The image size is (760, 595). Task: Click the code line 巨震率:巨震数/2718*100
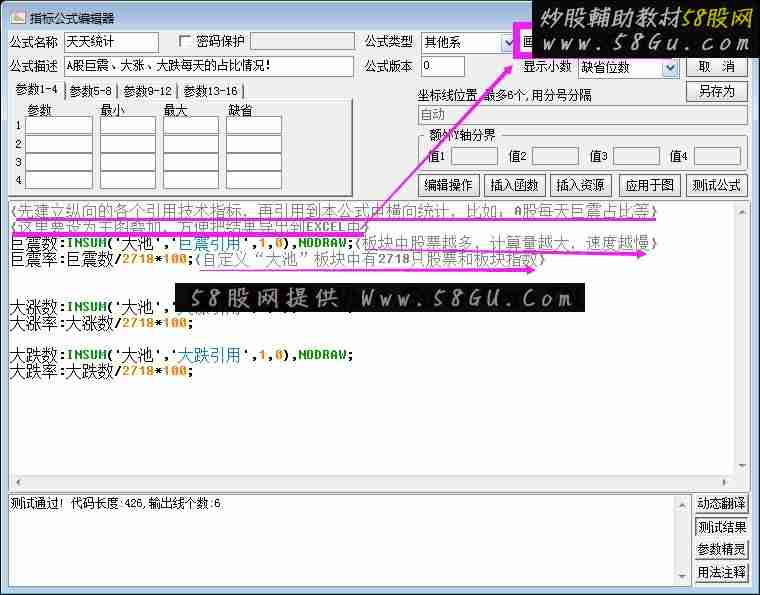pyautogui.click(x=101, y=259)
